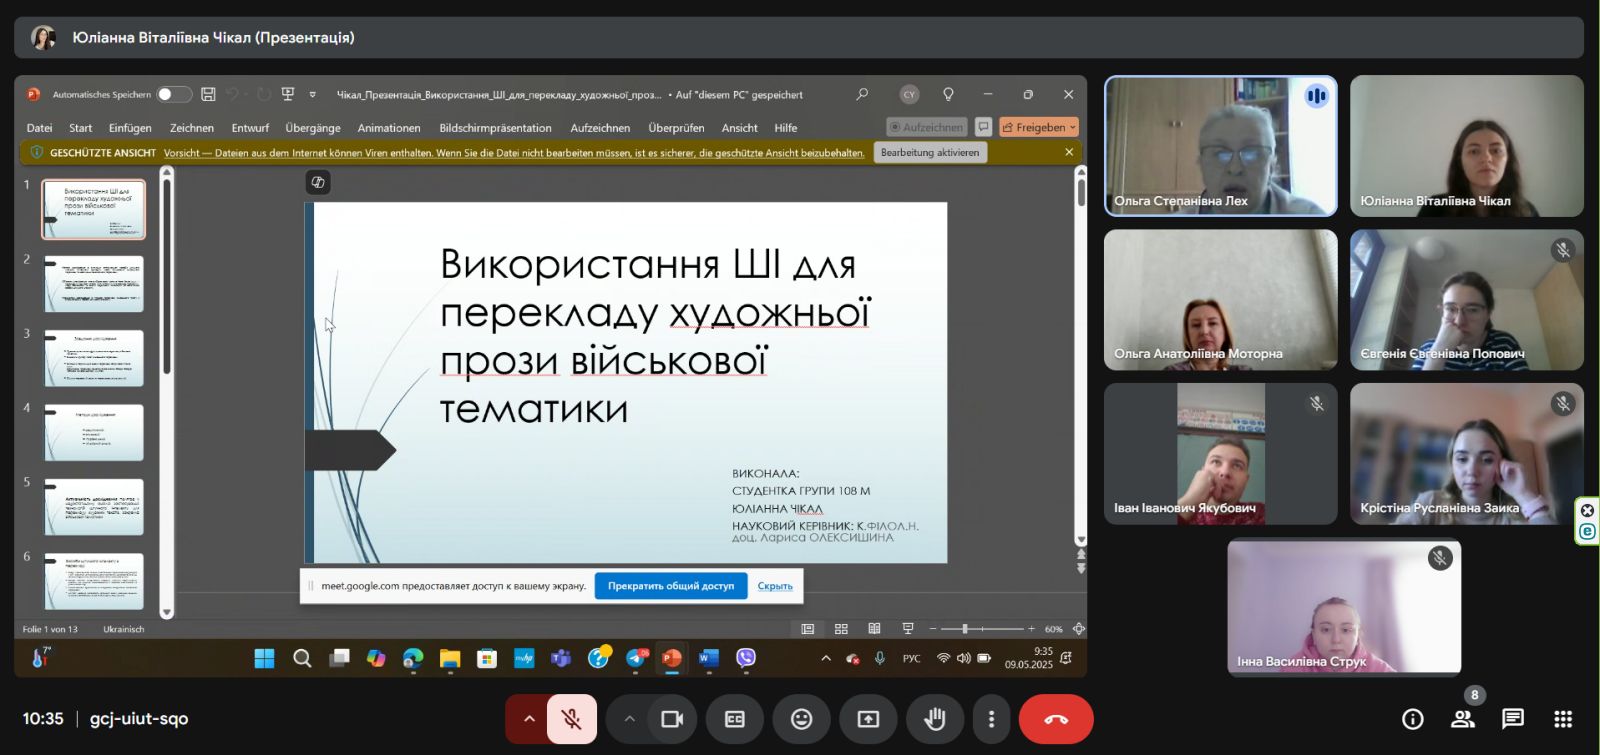Image resolution: width=1600 pixels, height=755 pixels.
Task: Click the fit slide to window icon
Action: (x=1078, y=629)
